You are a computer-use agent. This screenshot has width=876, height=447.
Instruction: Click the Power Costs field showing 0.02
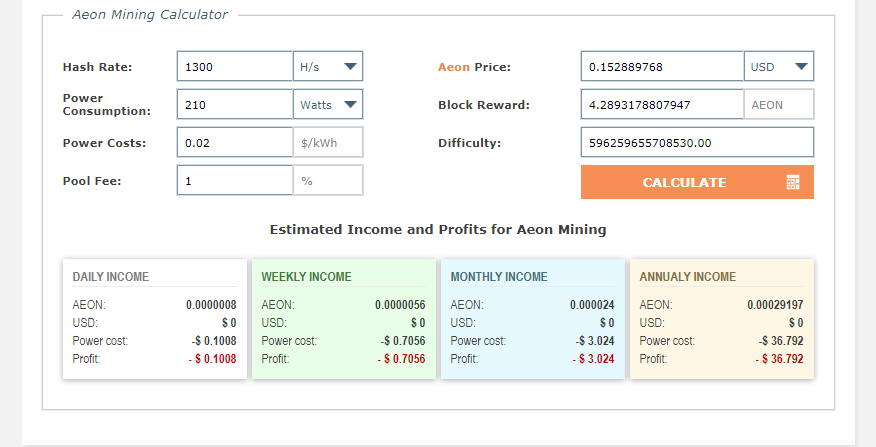[235, 142]
